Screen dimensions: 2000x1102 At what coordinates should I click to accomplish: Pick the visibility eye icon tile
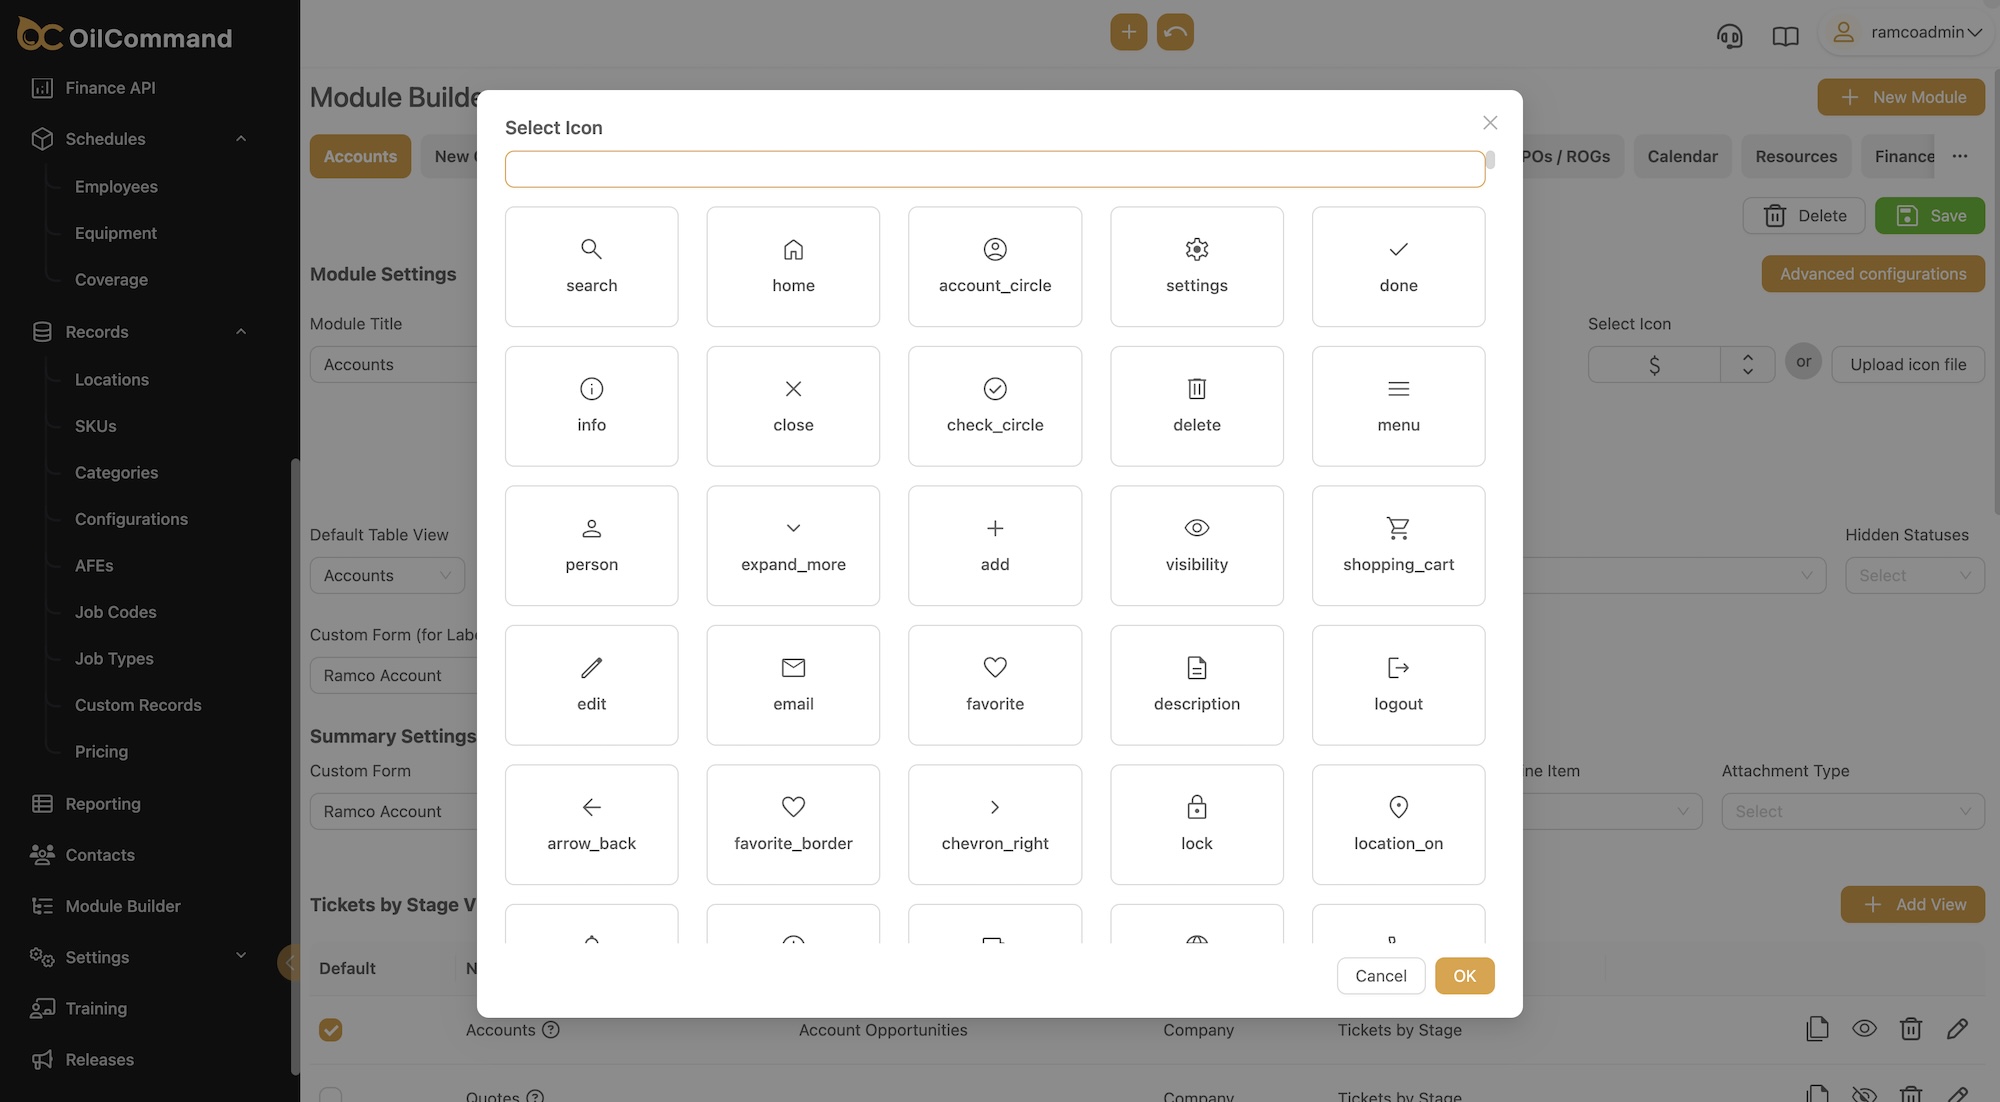(1196, 545)
